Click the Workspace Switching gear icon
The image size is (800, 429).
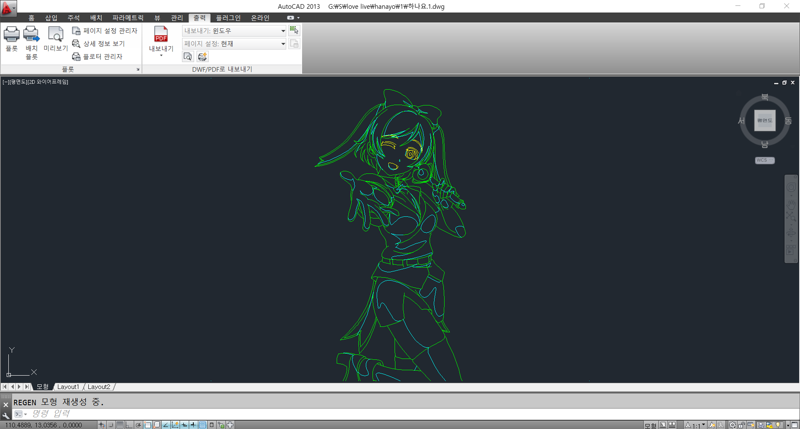click(733, 425)
